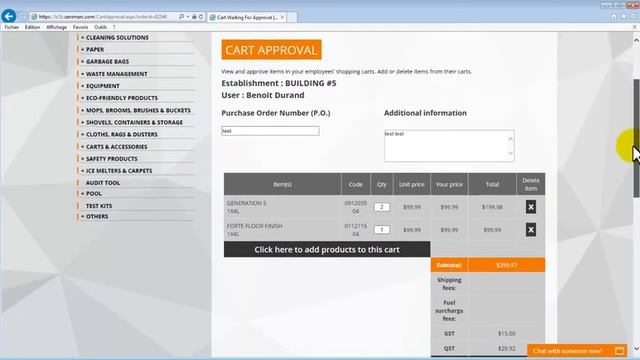Open the Affichage menu
Image resolution: width=640 pixels, height=360 pixels.
pyautogui.click(x=56, y=27)
